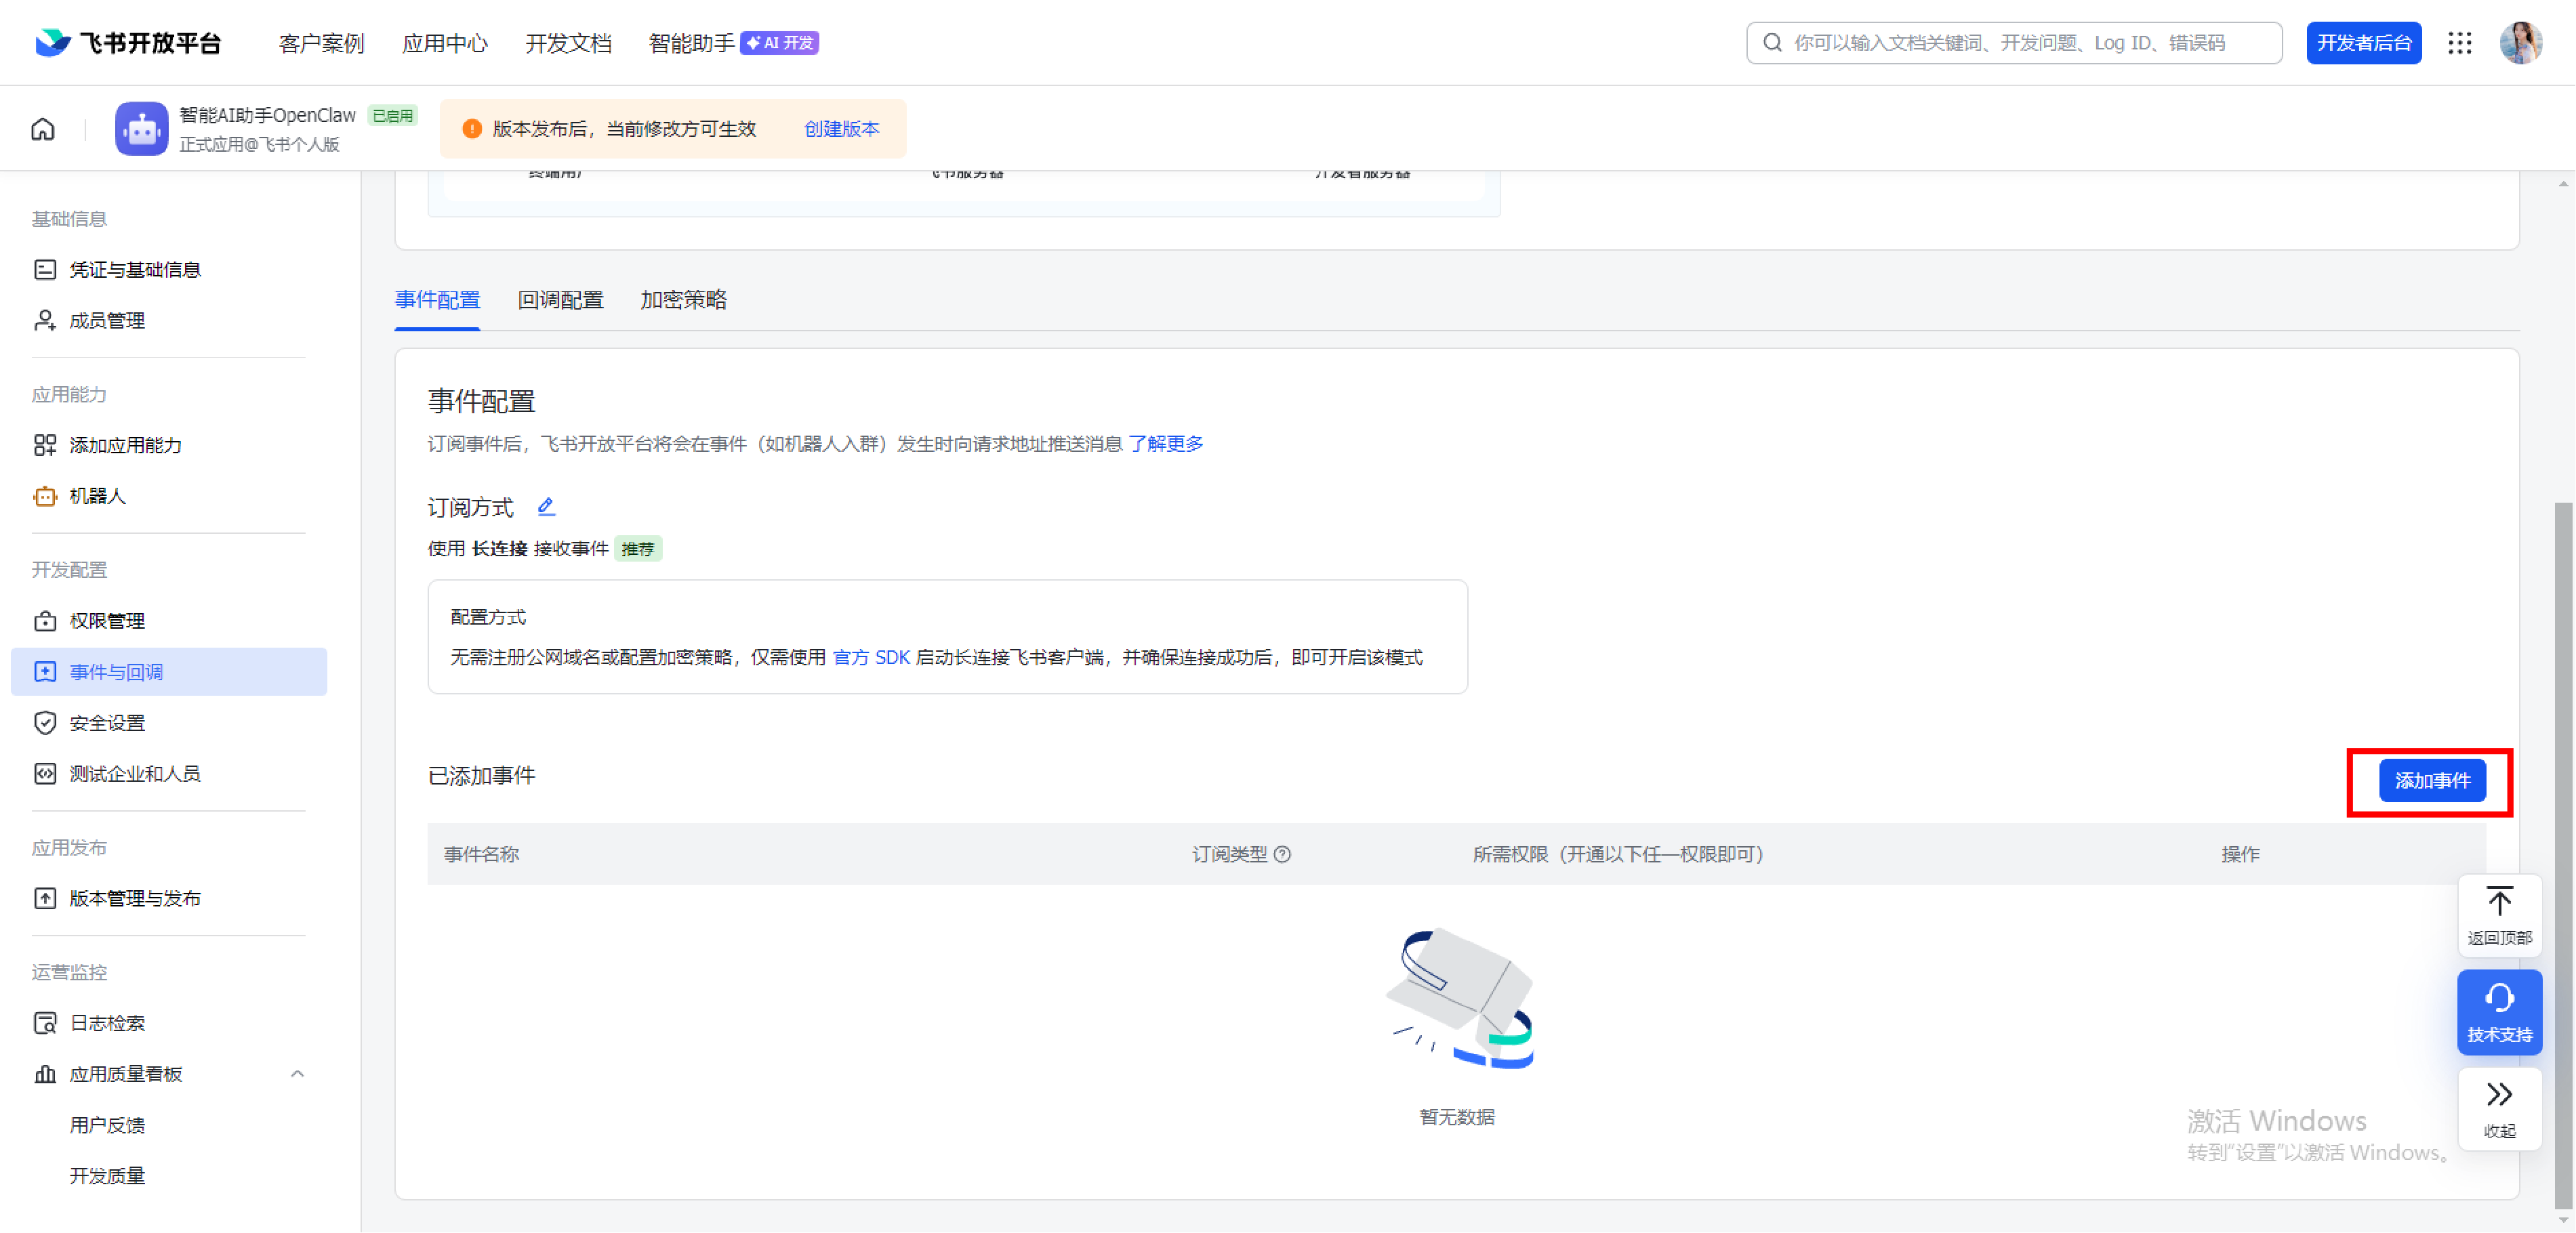Click the pencil icon beside 订阅方式
The height and width of the screenshot is (1233, 2576).
tap(546, 507)
